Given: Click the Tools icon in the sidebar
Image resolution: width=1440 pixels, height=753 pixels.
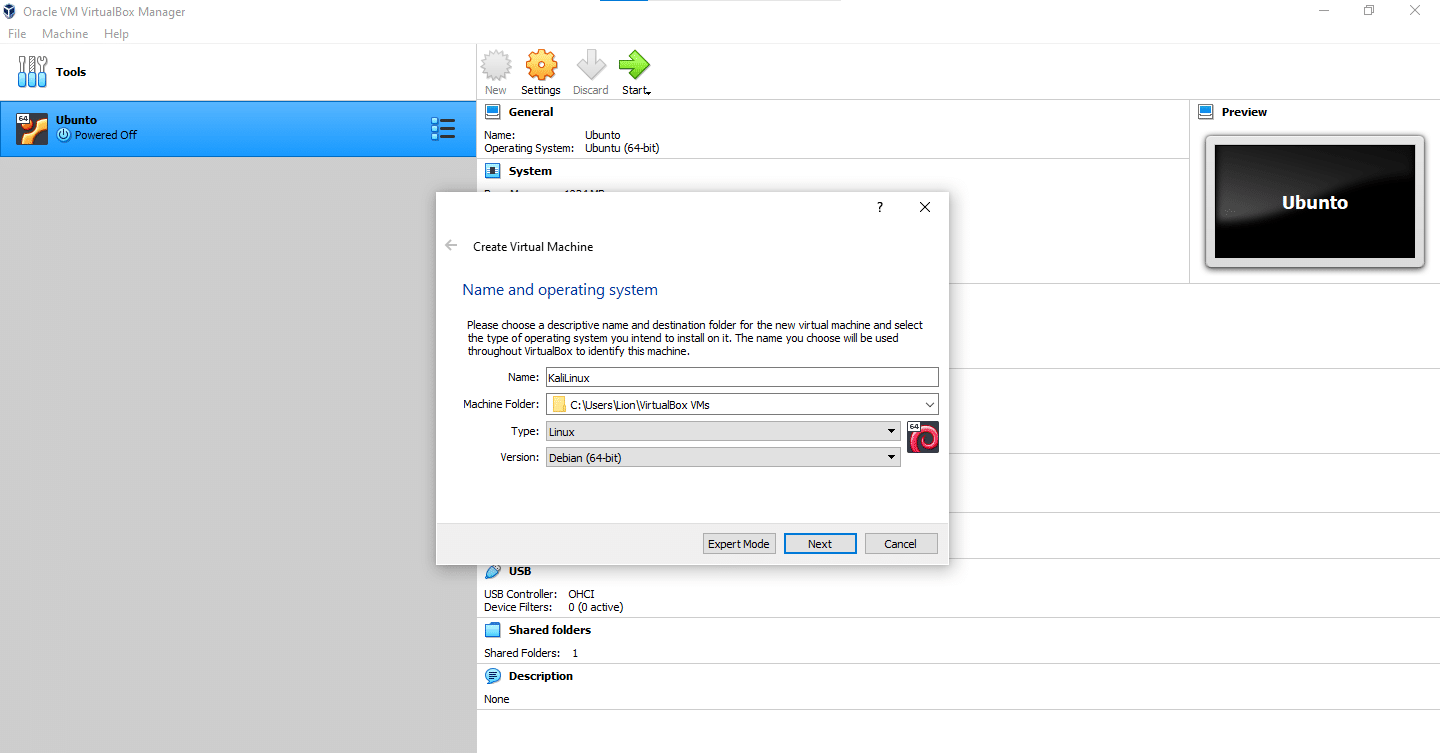Looking at the screenshot, I should click(32, 72).
